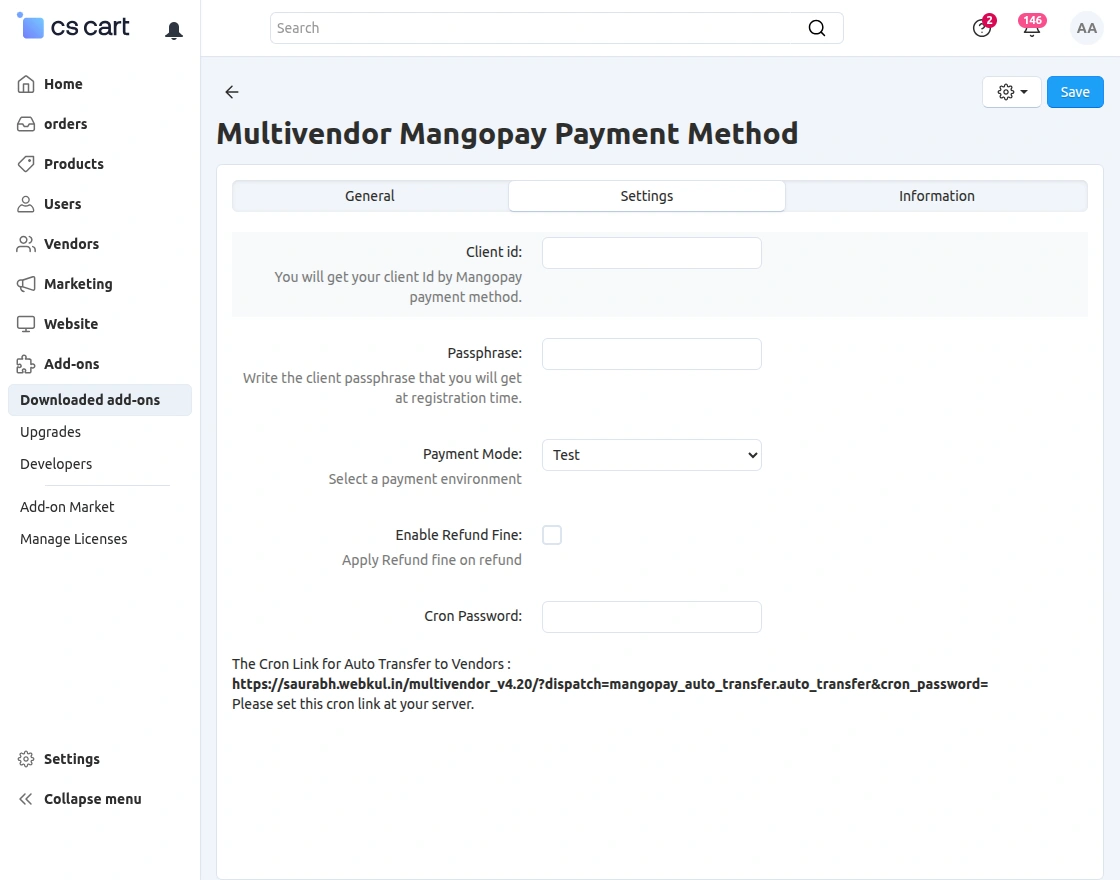Image resolution: width=1120 pixels, height=880 pixels.
Task: Open the bell icon beside the logo
Action: click(174, 30)
